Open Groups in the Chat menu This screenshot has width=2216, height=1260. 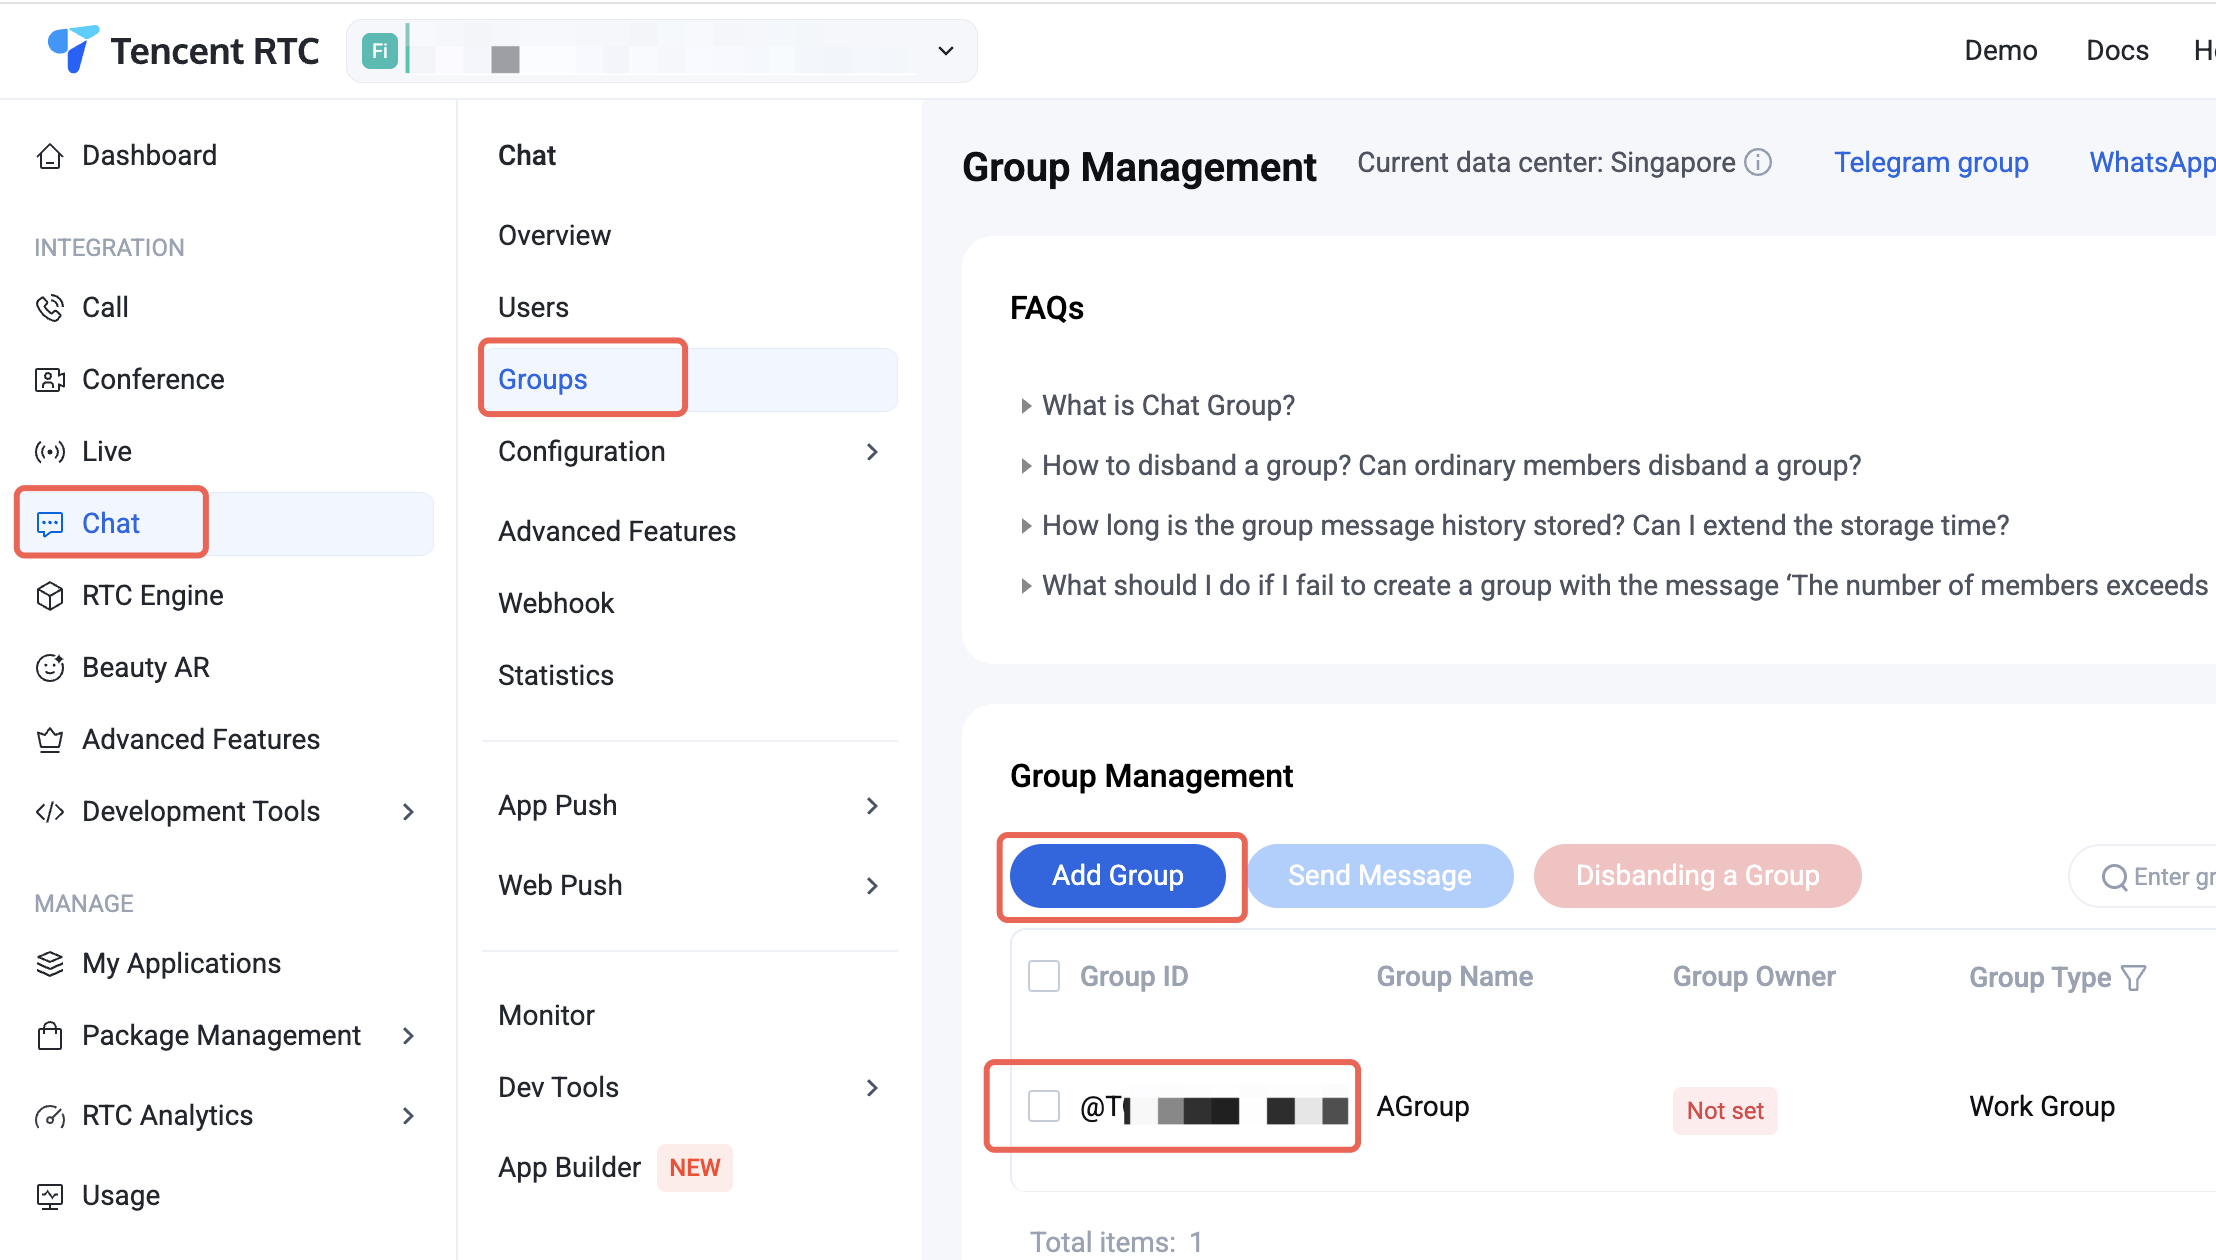click(690, 380)
